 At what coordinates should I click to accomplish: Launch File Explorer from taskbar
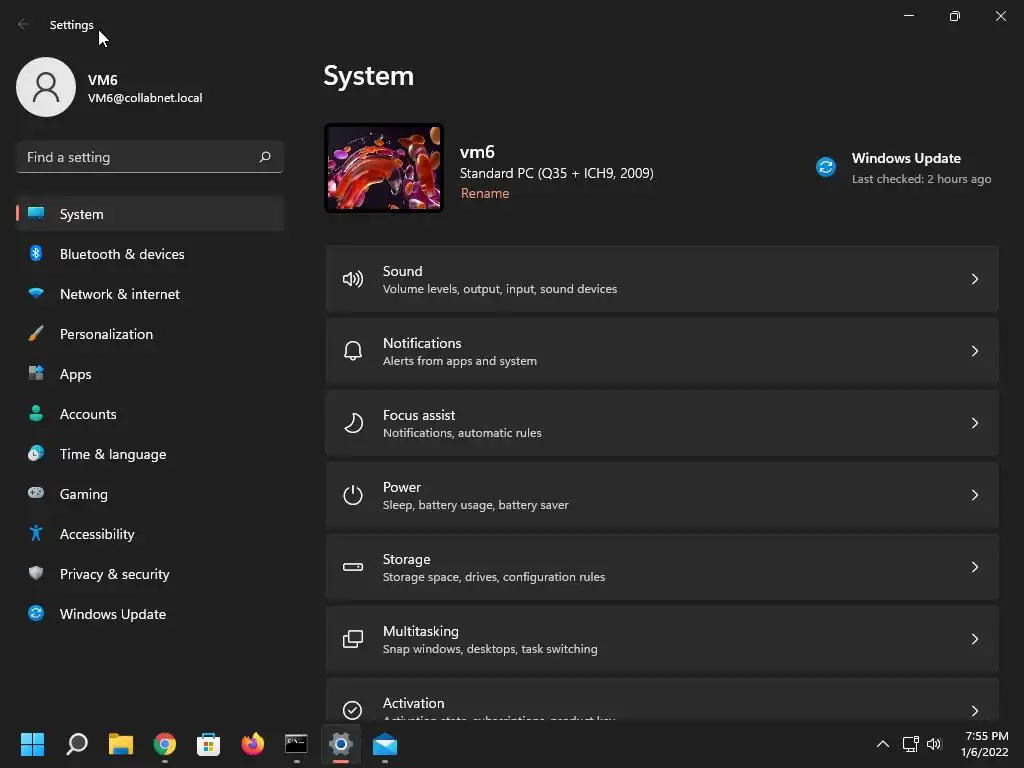coord(121,744)
